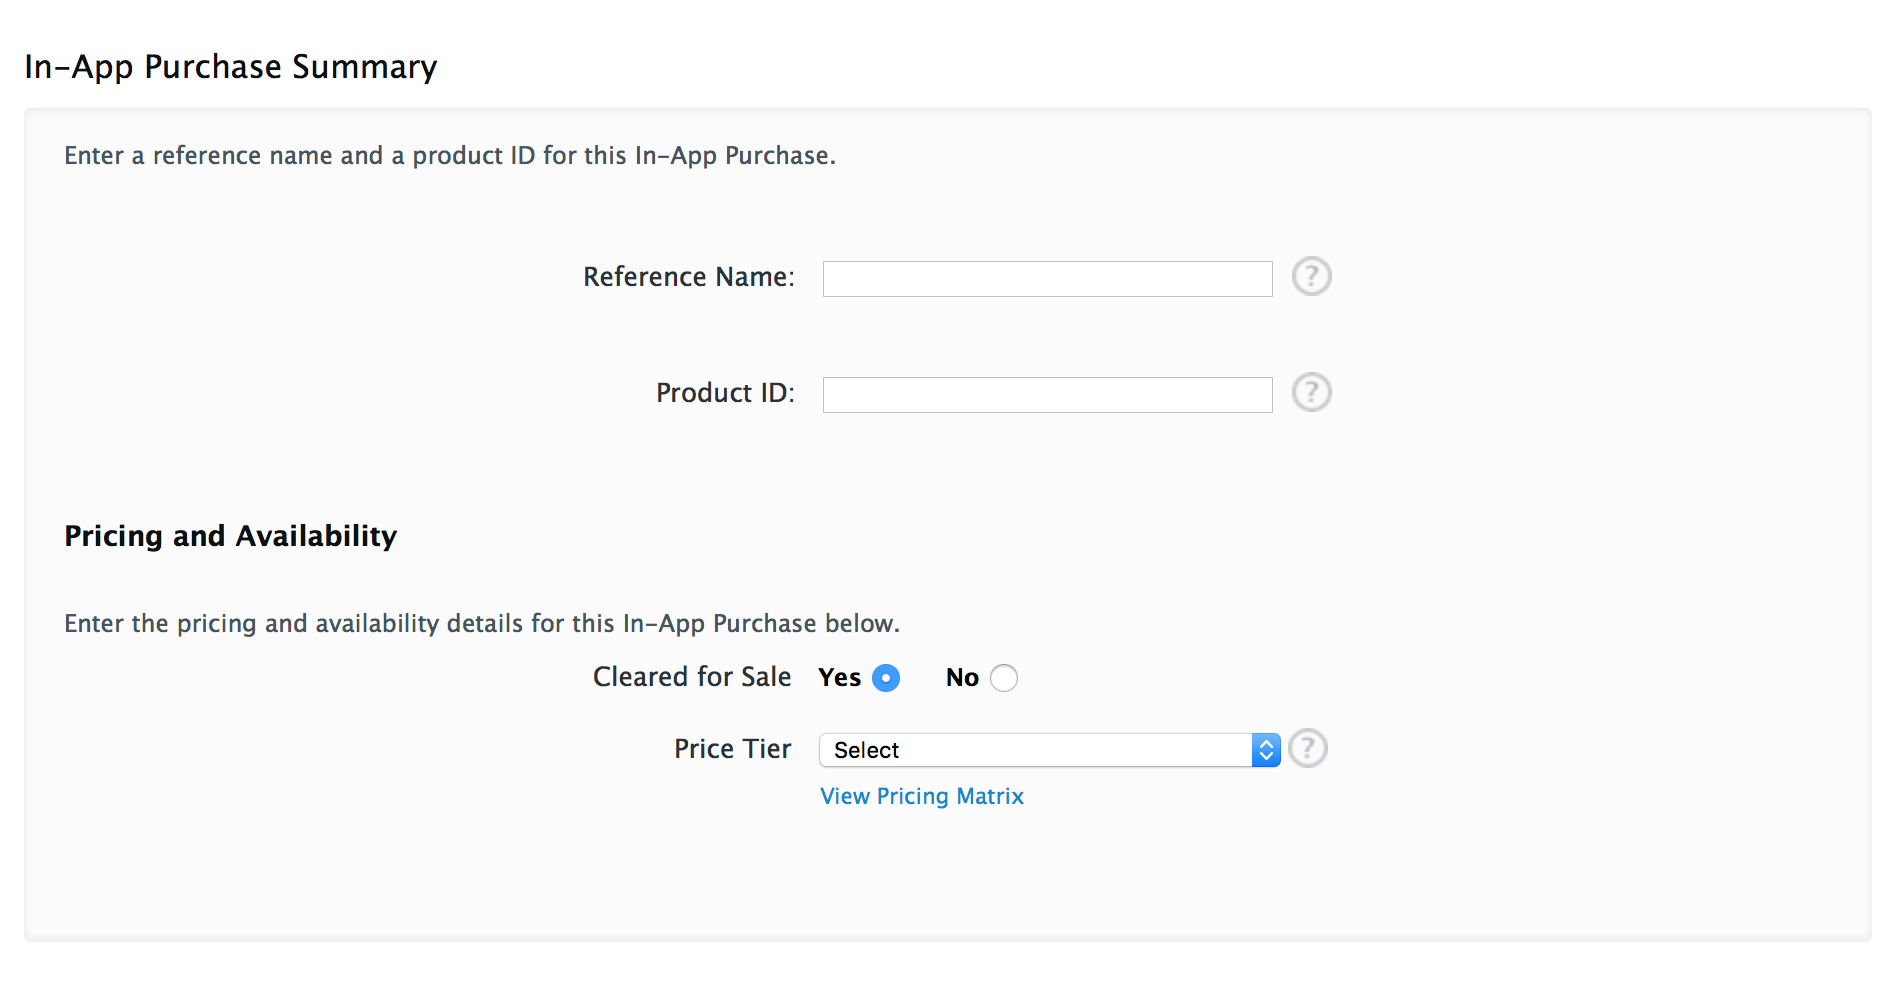Click the Pricing and Availability heading

(231, 536)
